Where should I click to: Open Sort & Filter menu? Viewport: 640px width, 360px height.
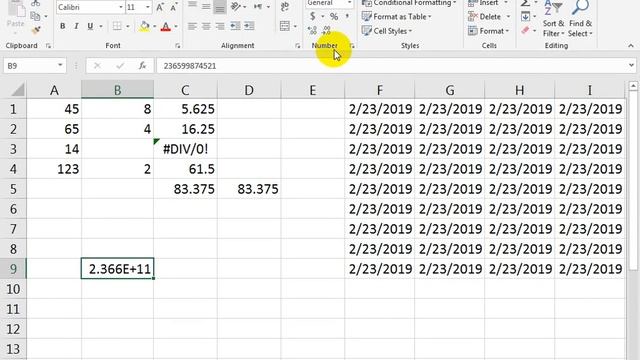pos(553,19)
